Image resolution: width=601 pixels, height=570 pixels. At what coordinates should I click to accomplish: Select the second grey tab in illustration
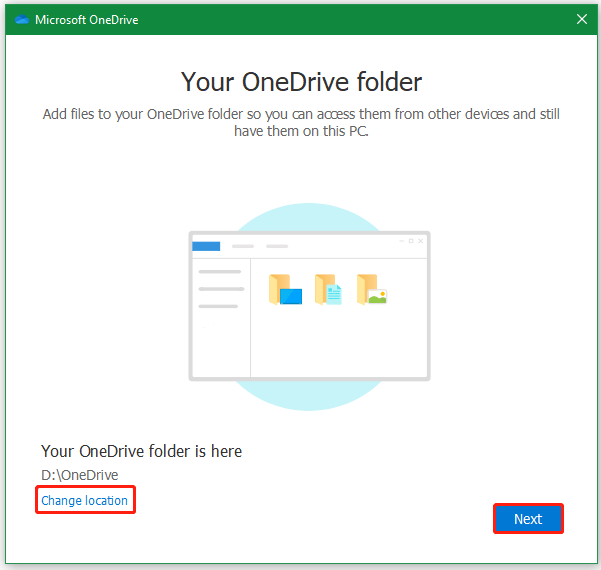277,246
